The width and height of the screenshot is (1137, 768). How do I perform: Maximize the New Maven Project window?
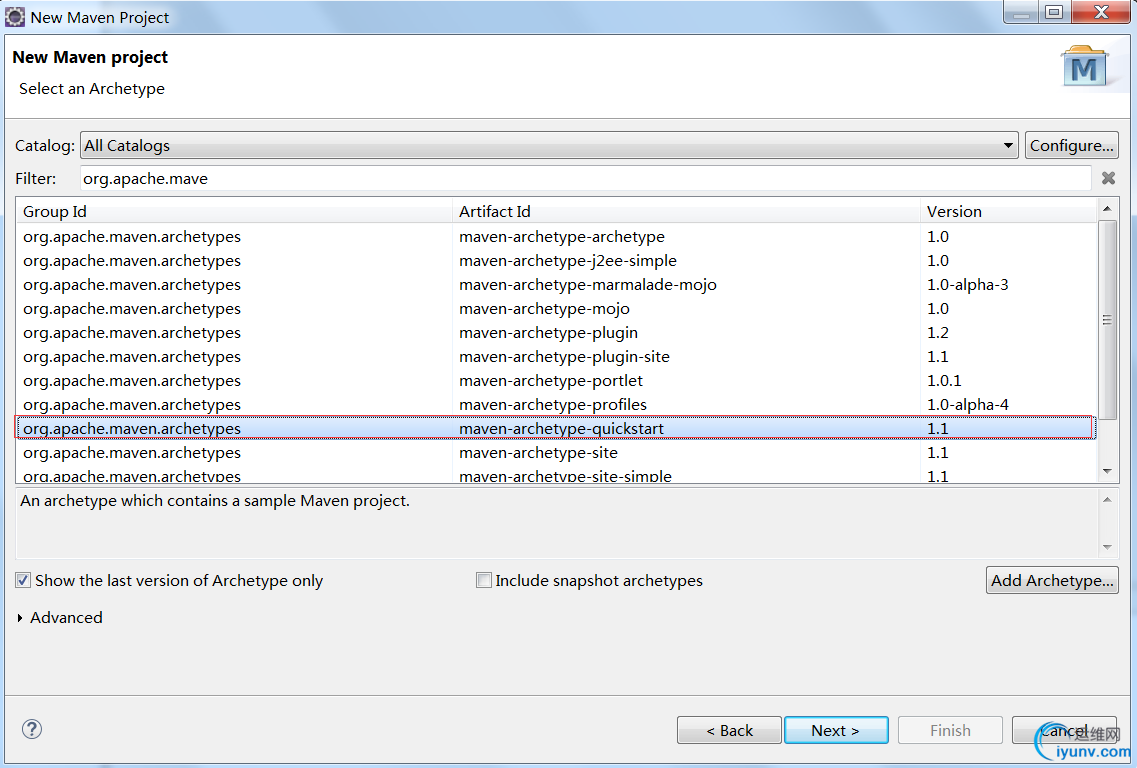coord(1054,12)
